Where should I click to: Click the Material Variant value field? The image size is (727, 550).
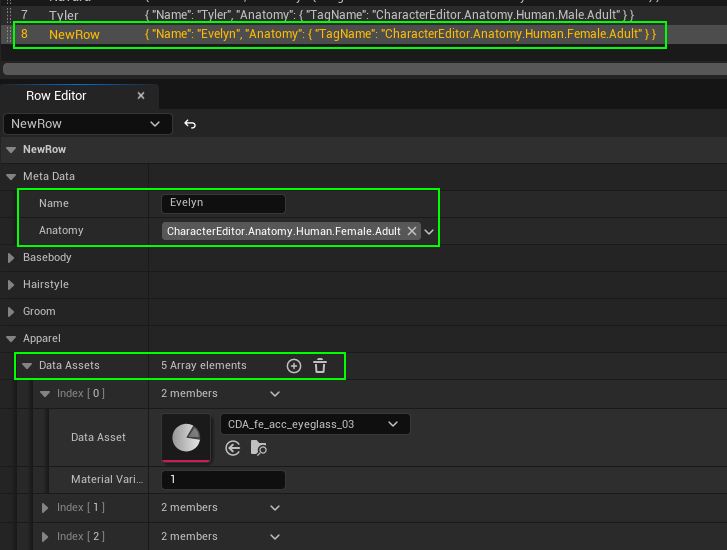tap(223, 480)
